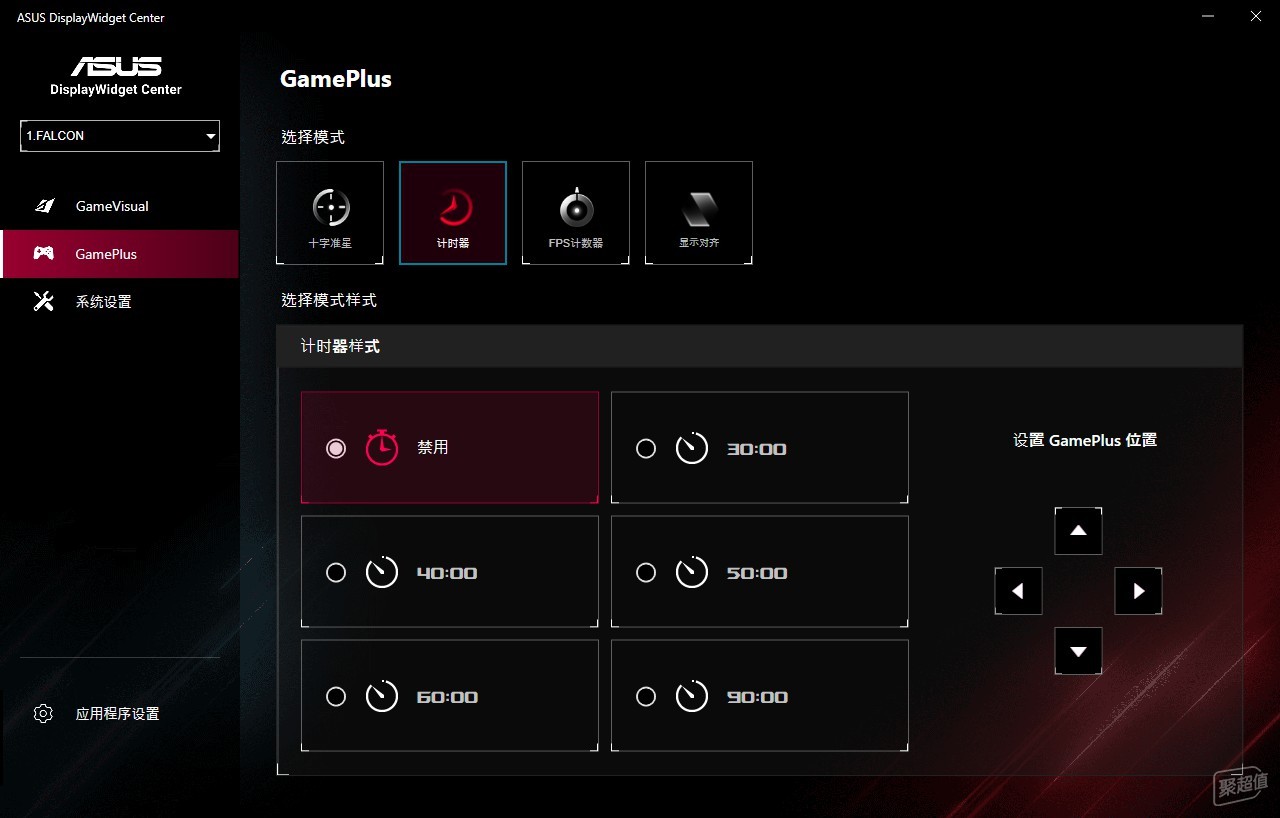Click the gear icon for 应用程序设置
Screen dimensions: 1280x818
(x=43, y=713)
